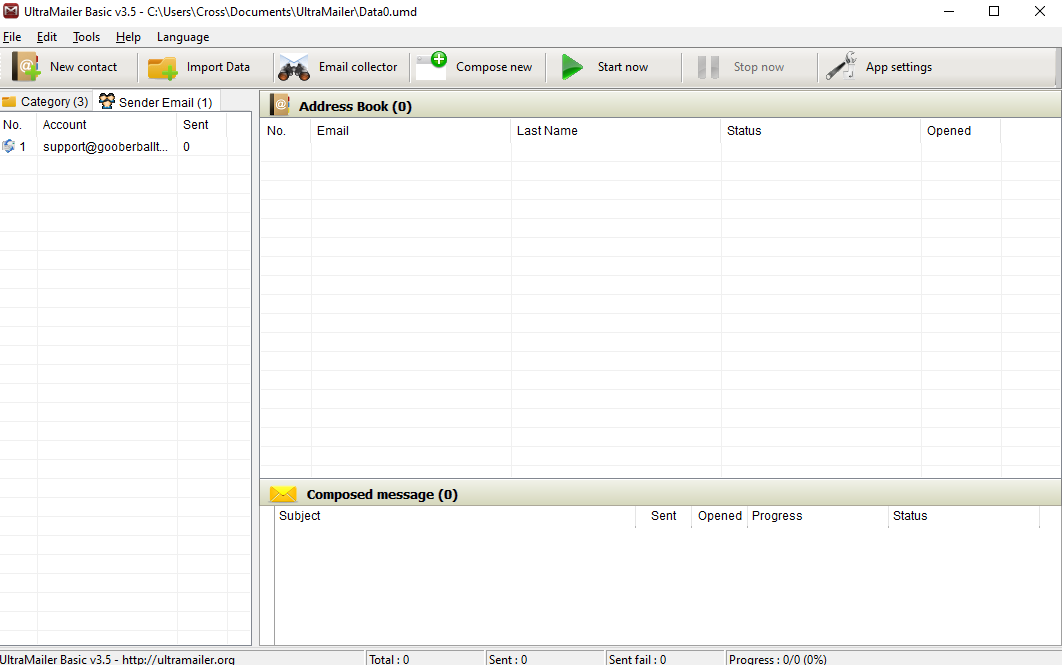Sort Address Book by Opened column
The image size is (1062, 665).
coord(960,131)
